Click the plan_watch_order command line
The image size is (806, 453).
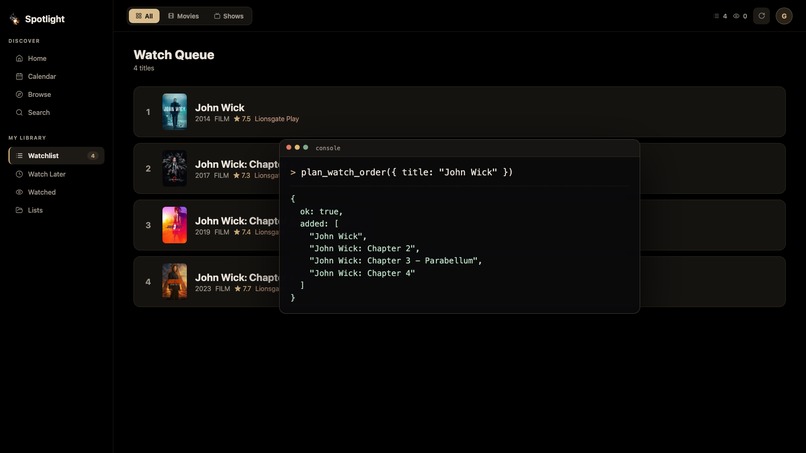coord(401,172)
